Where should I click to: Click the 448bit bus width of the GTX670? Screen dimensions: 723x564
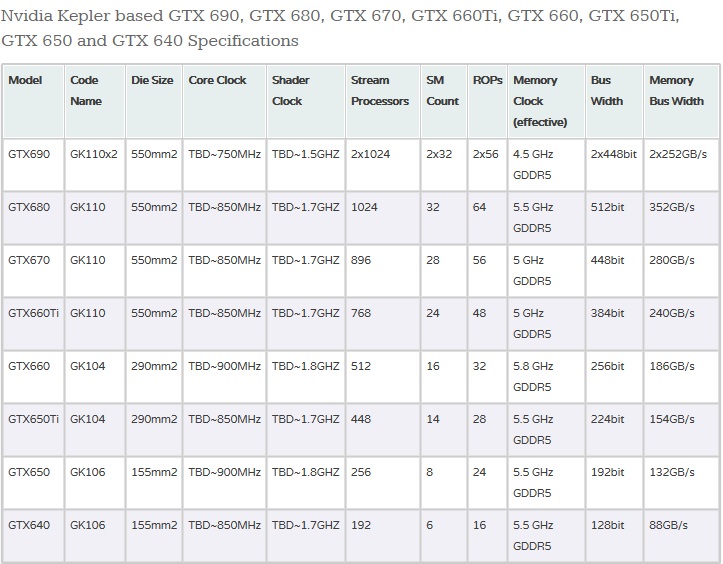click(x=614, y=271)
